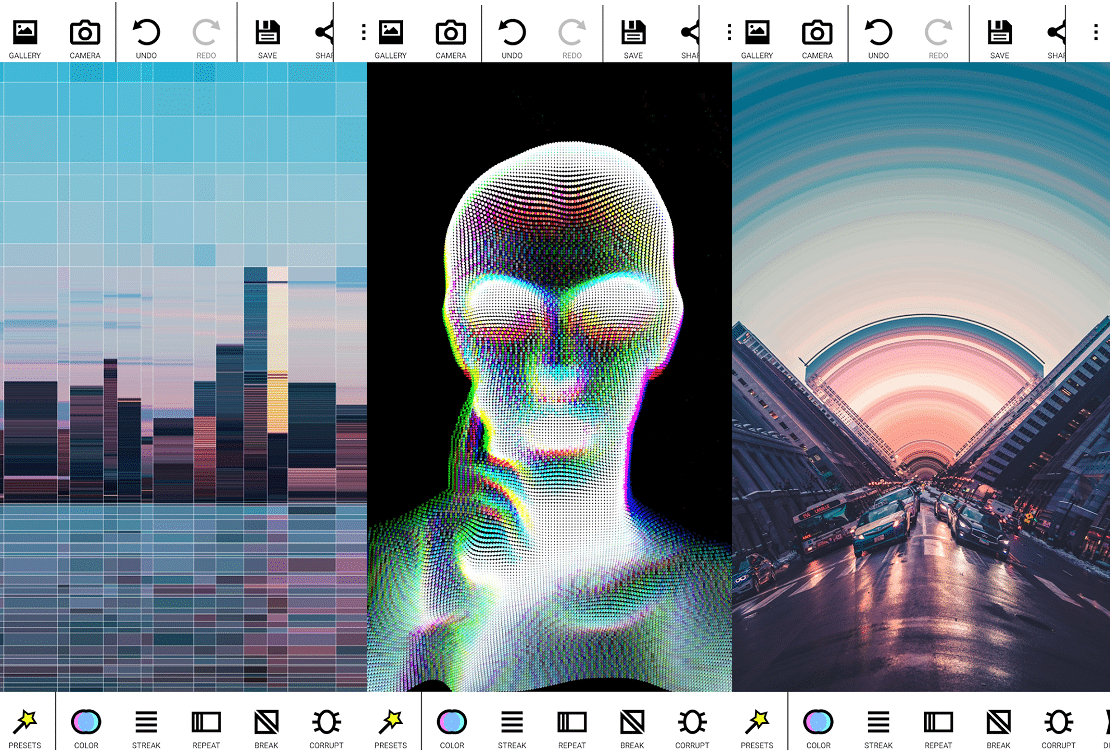Click Redo in the alien head screen
Viewport: 1110px width, 750px height.
point(572,39)
